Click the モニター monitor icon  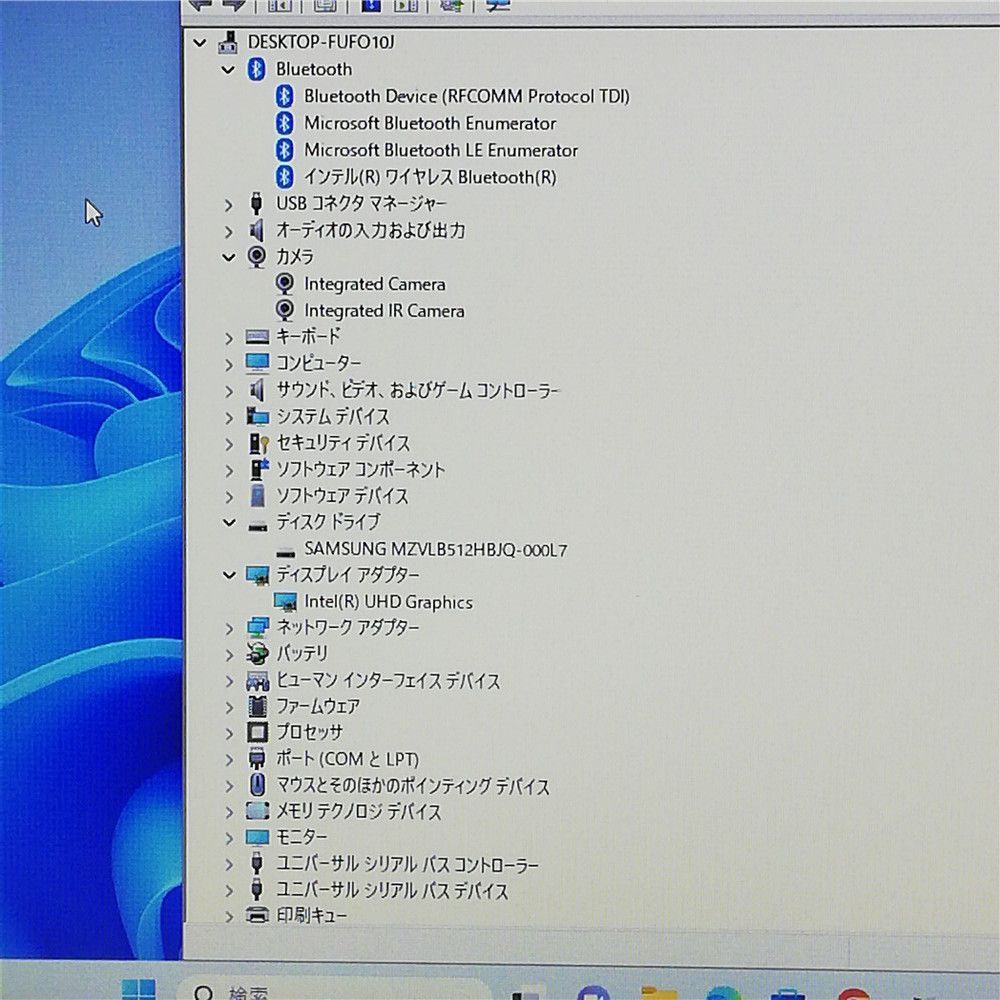(257, 838)
